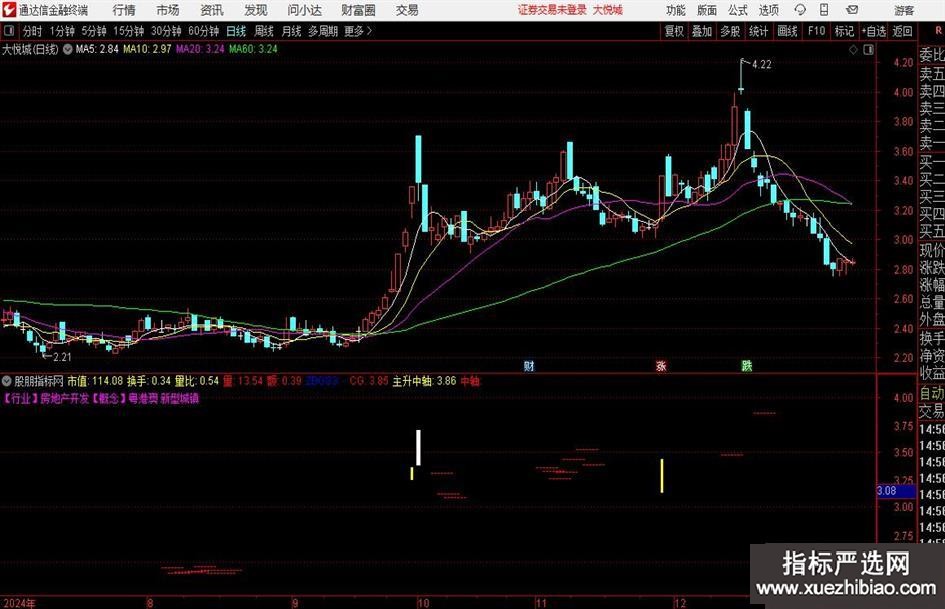The width and height of the screenshot is (945, 609).
Task: Expand the 股朋指标网 indicator dropdown
Action: pos(7,381)
